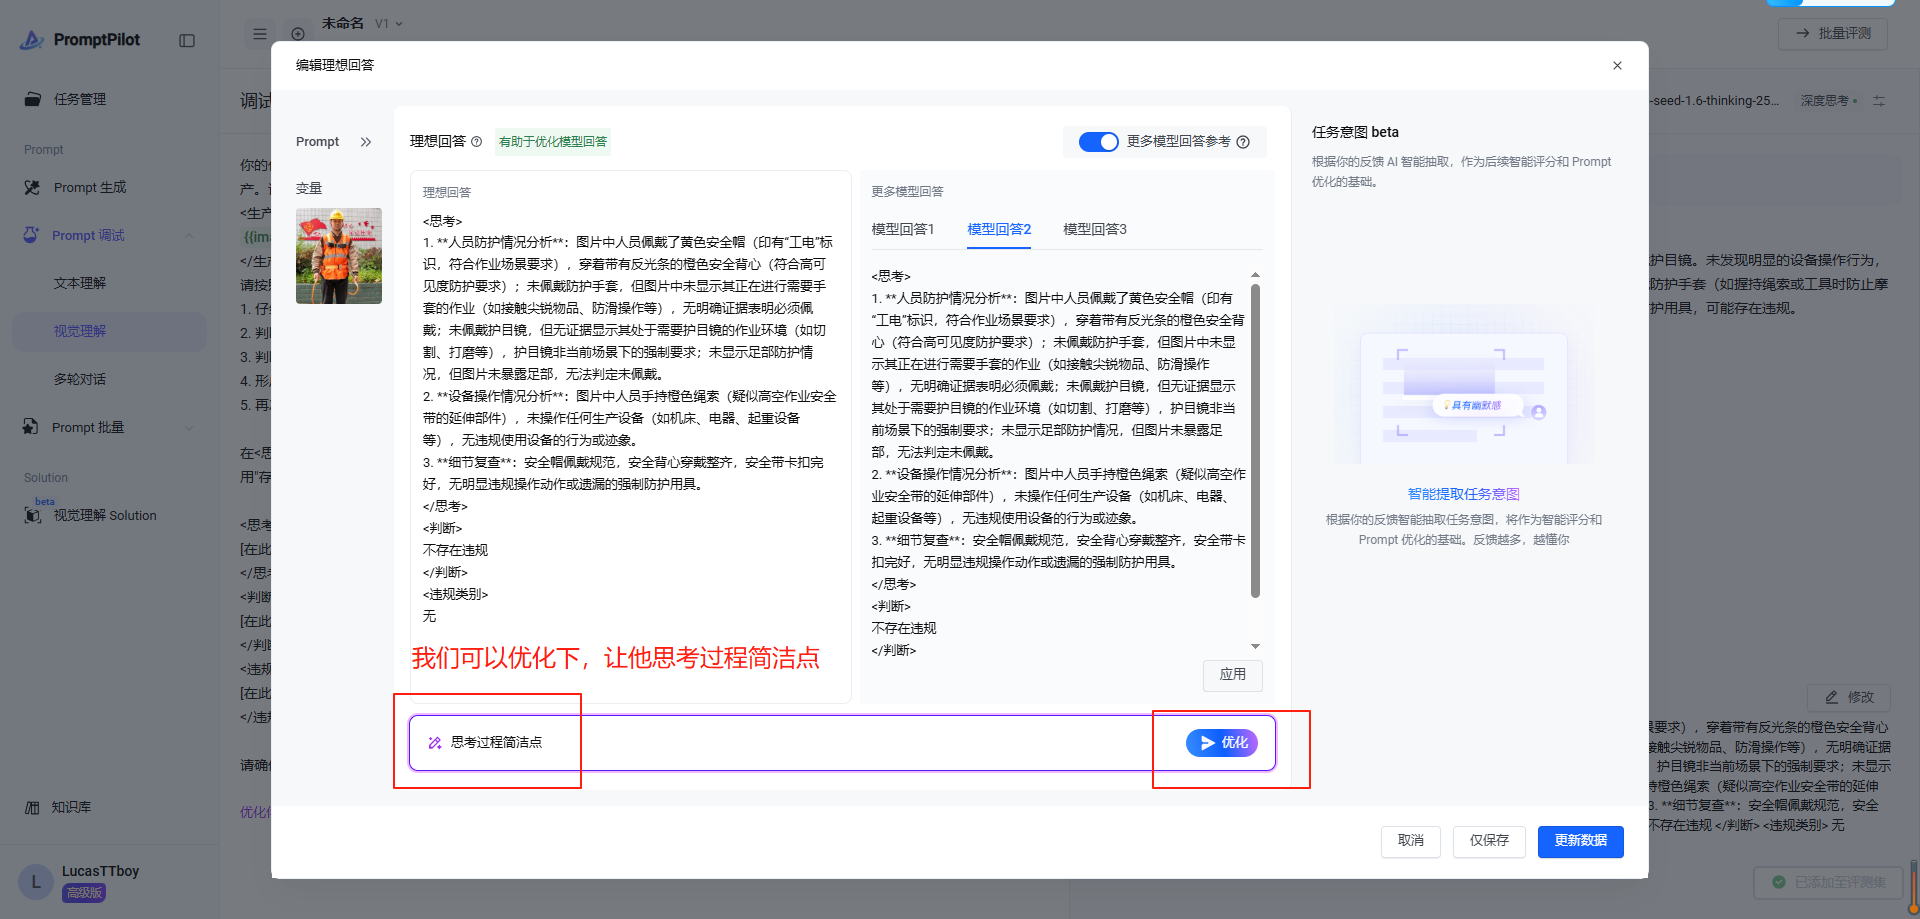Viewport: 1920px width, 919px height.
Task: Click the 有助于优化模型回答 tag
Action: 553,142
